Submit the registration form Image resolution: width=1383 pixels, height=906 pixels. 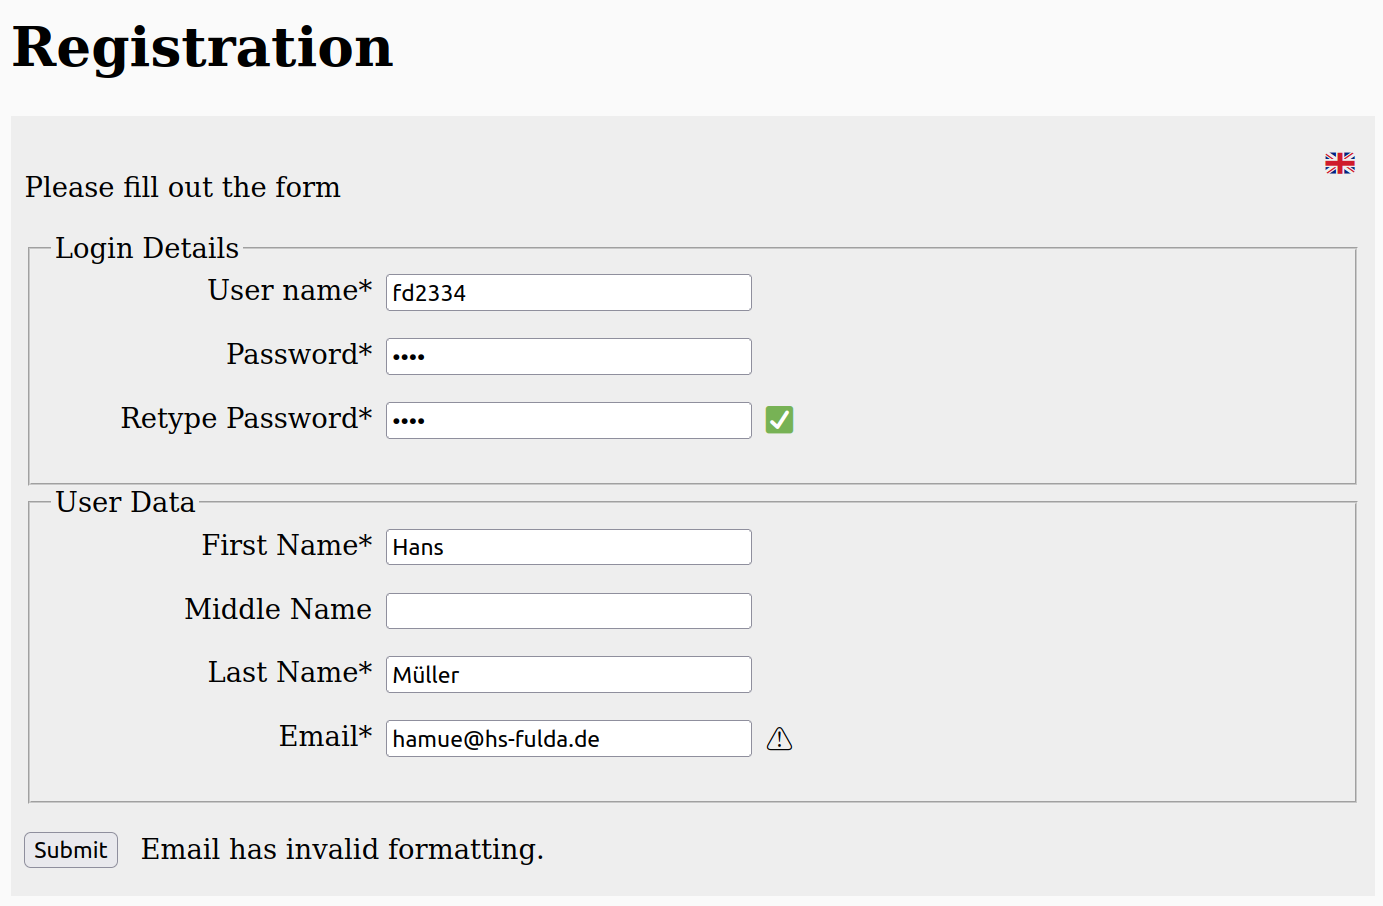(71, 850)
